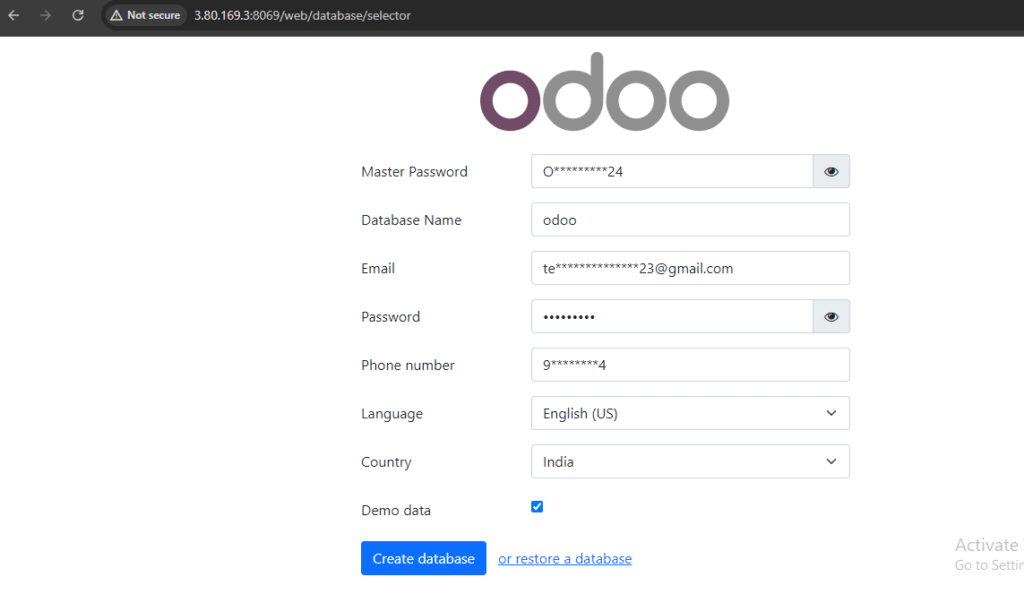Expand the Country selector

pyautogui.click(x=690, y=461)
